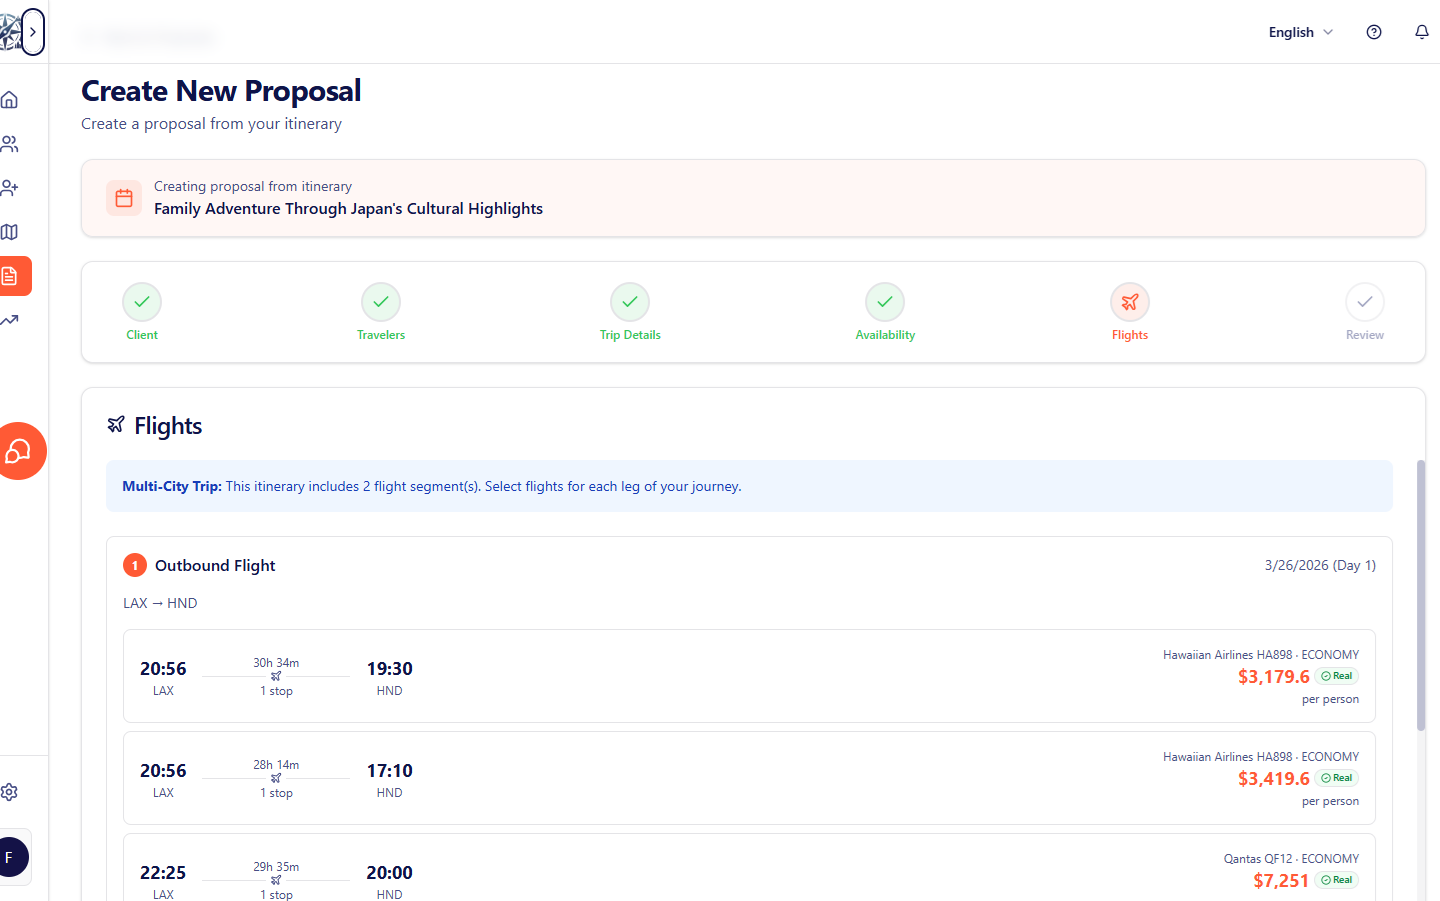The image size is (1440, 901).
Task: Go to the Client step in progress bar
Action: point(141,311)
